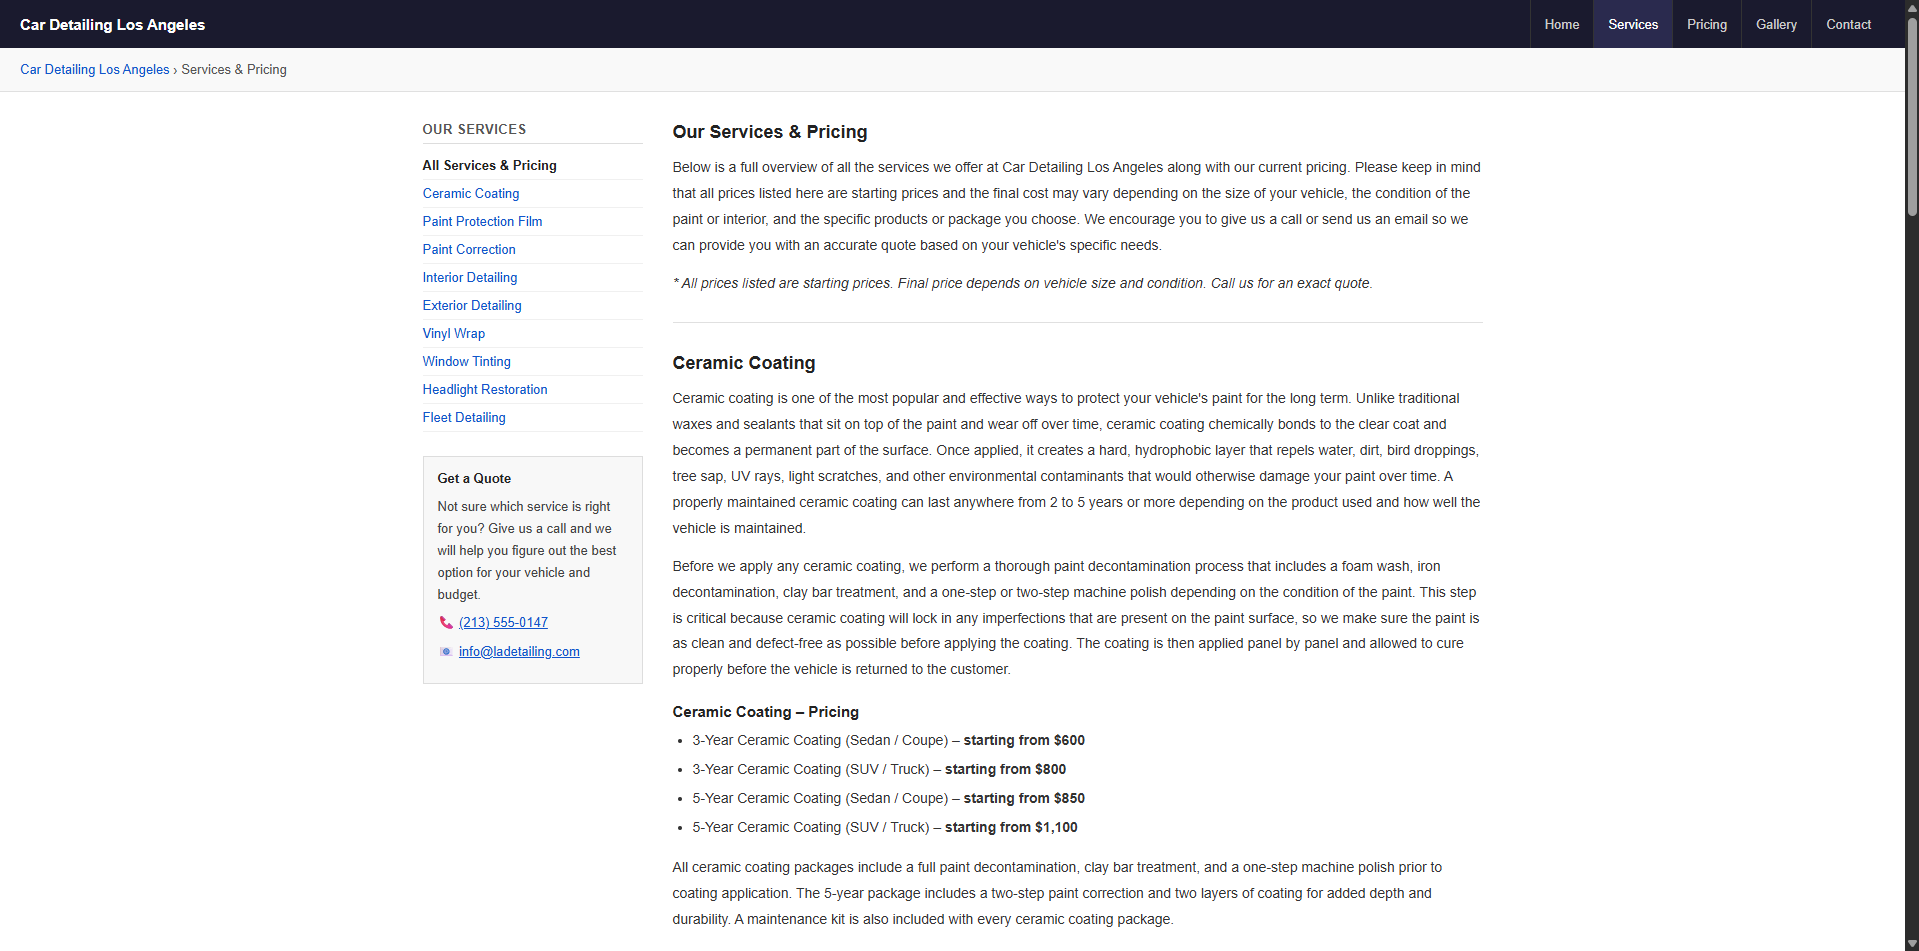This screenshot has width=1919, height=951.
Task: Select Exterior Detailing service link
Action: click(472, 306)
